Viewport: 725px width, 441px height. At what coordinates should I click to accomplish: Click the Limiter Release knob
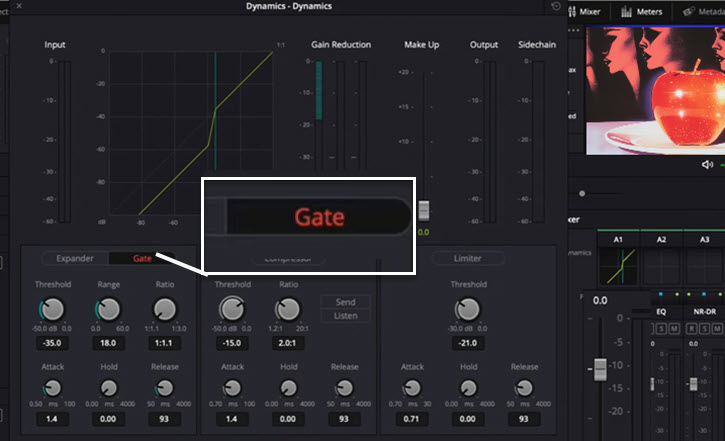coord(524,388)
